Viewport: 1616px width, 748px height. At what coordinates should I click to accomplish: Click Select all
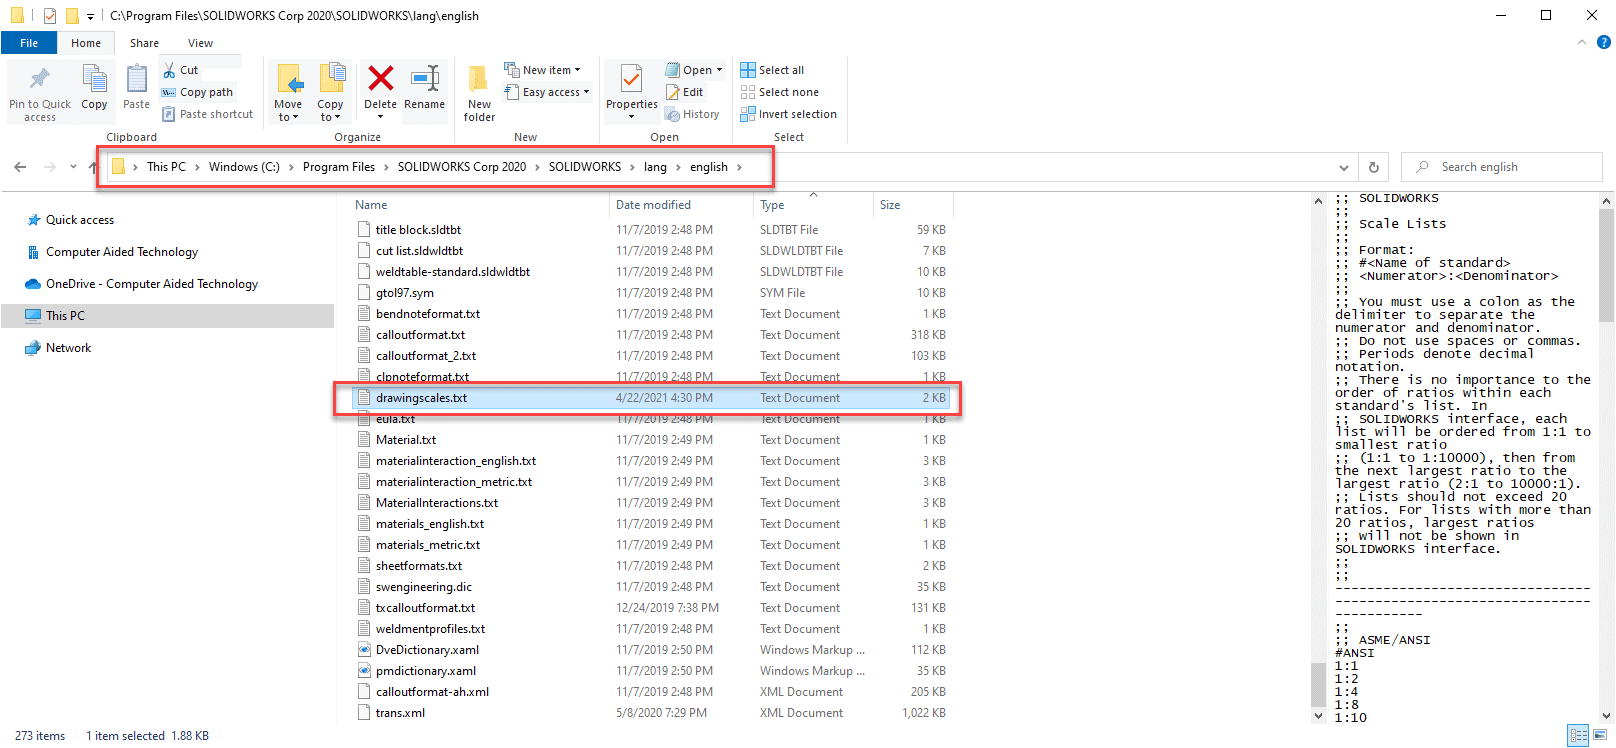pyautogui.click(x=772, y=70)
